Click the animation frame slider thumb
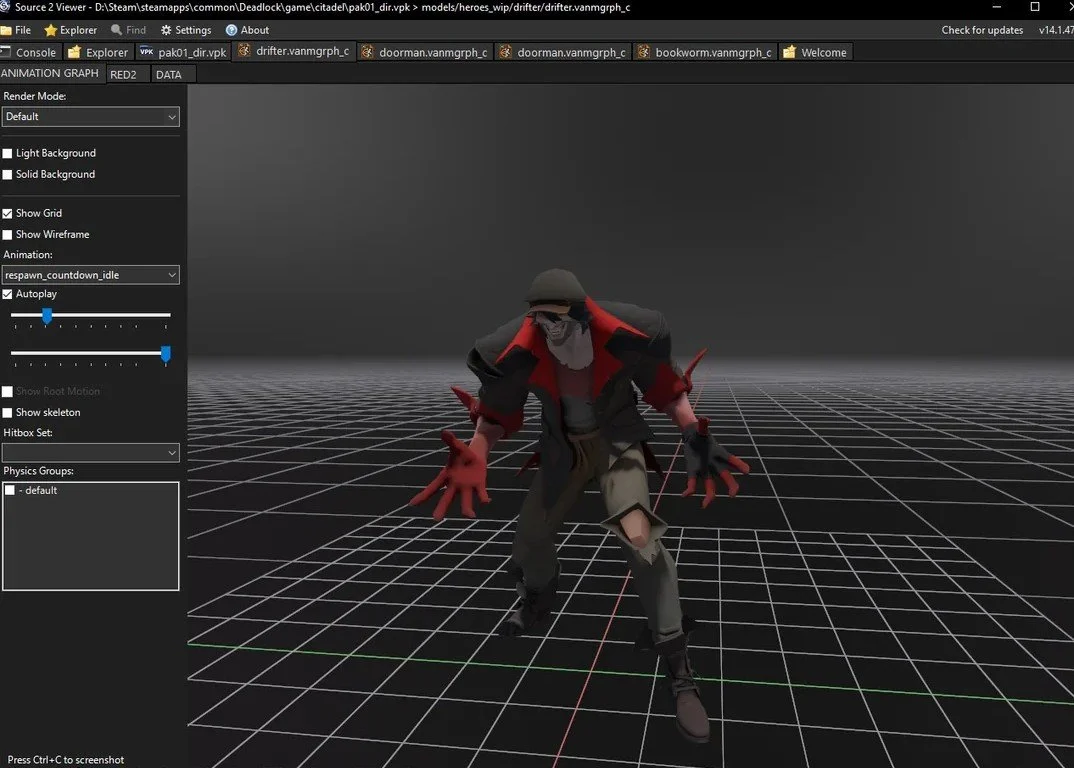The width and height of the screenshot is (1074, 768). click(47, 316)
